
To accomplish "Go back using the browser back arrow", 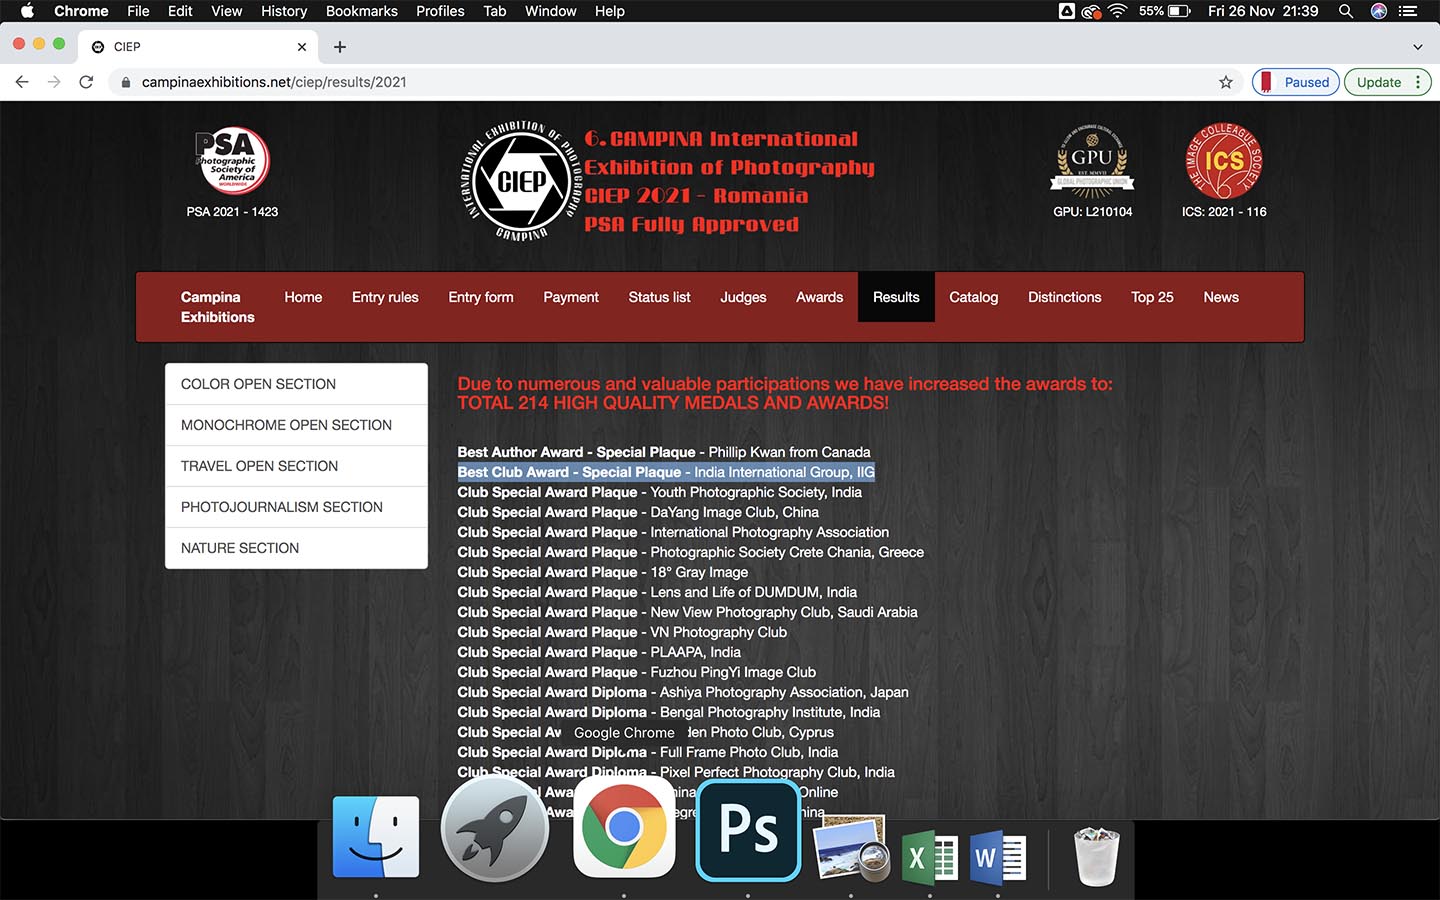I will (22, 82).
